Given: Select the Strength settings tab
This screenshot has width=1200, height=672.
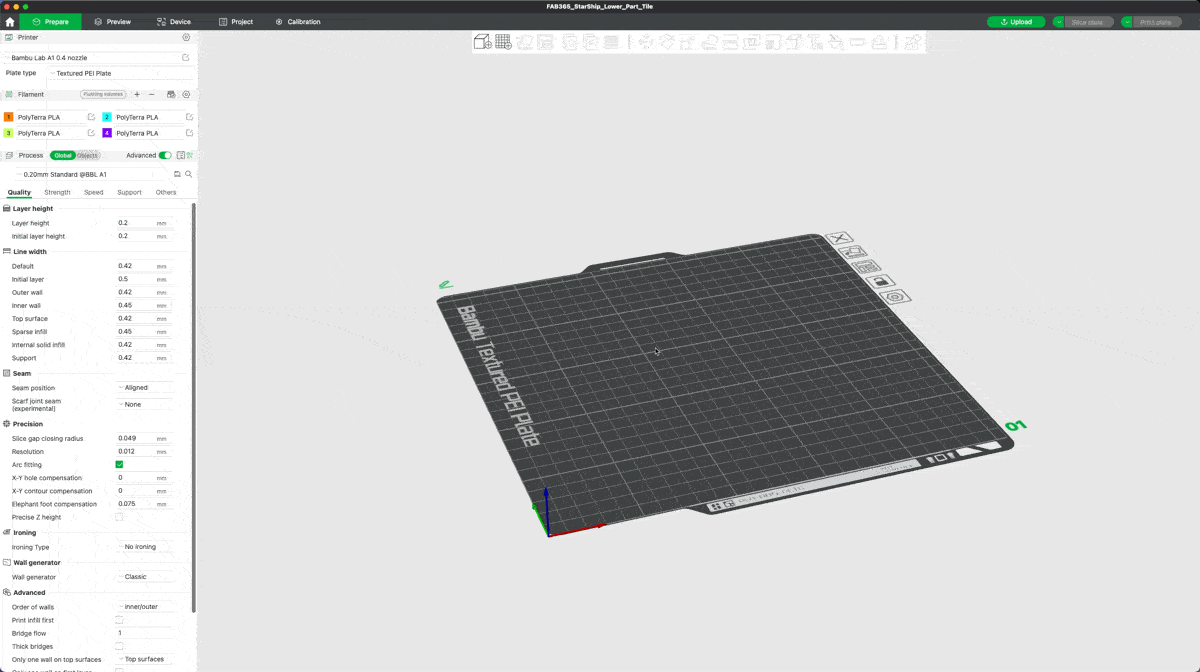Looking at the screenshot, I should coord(57,192).
